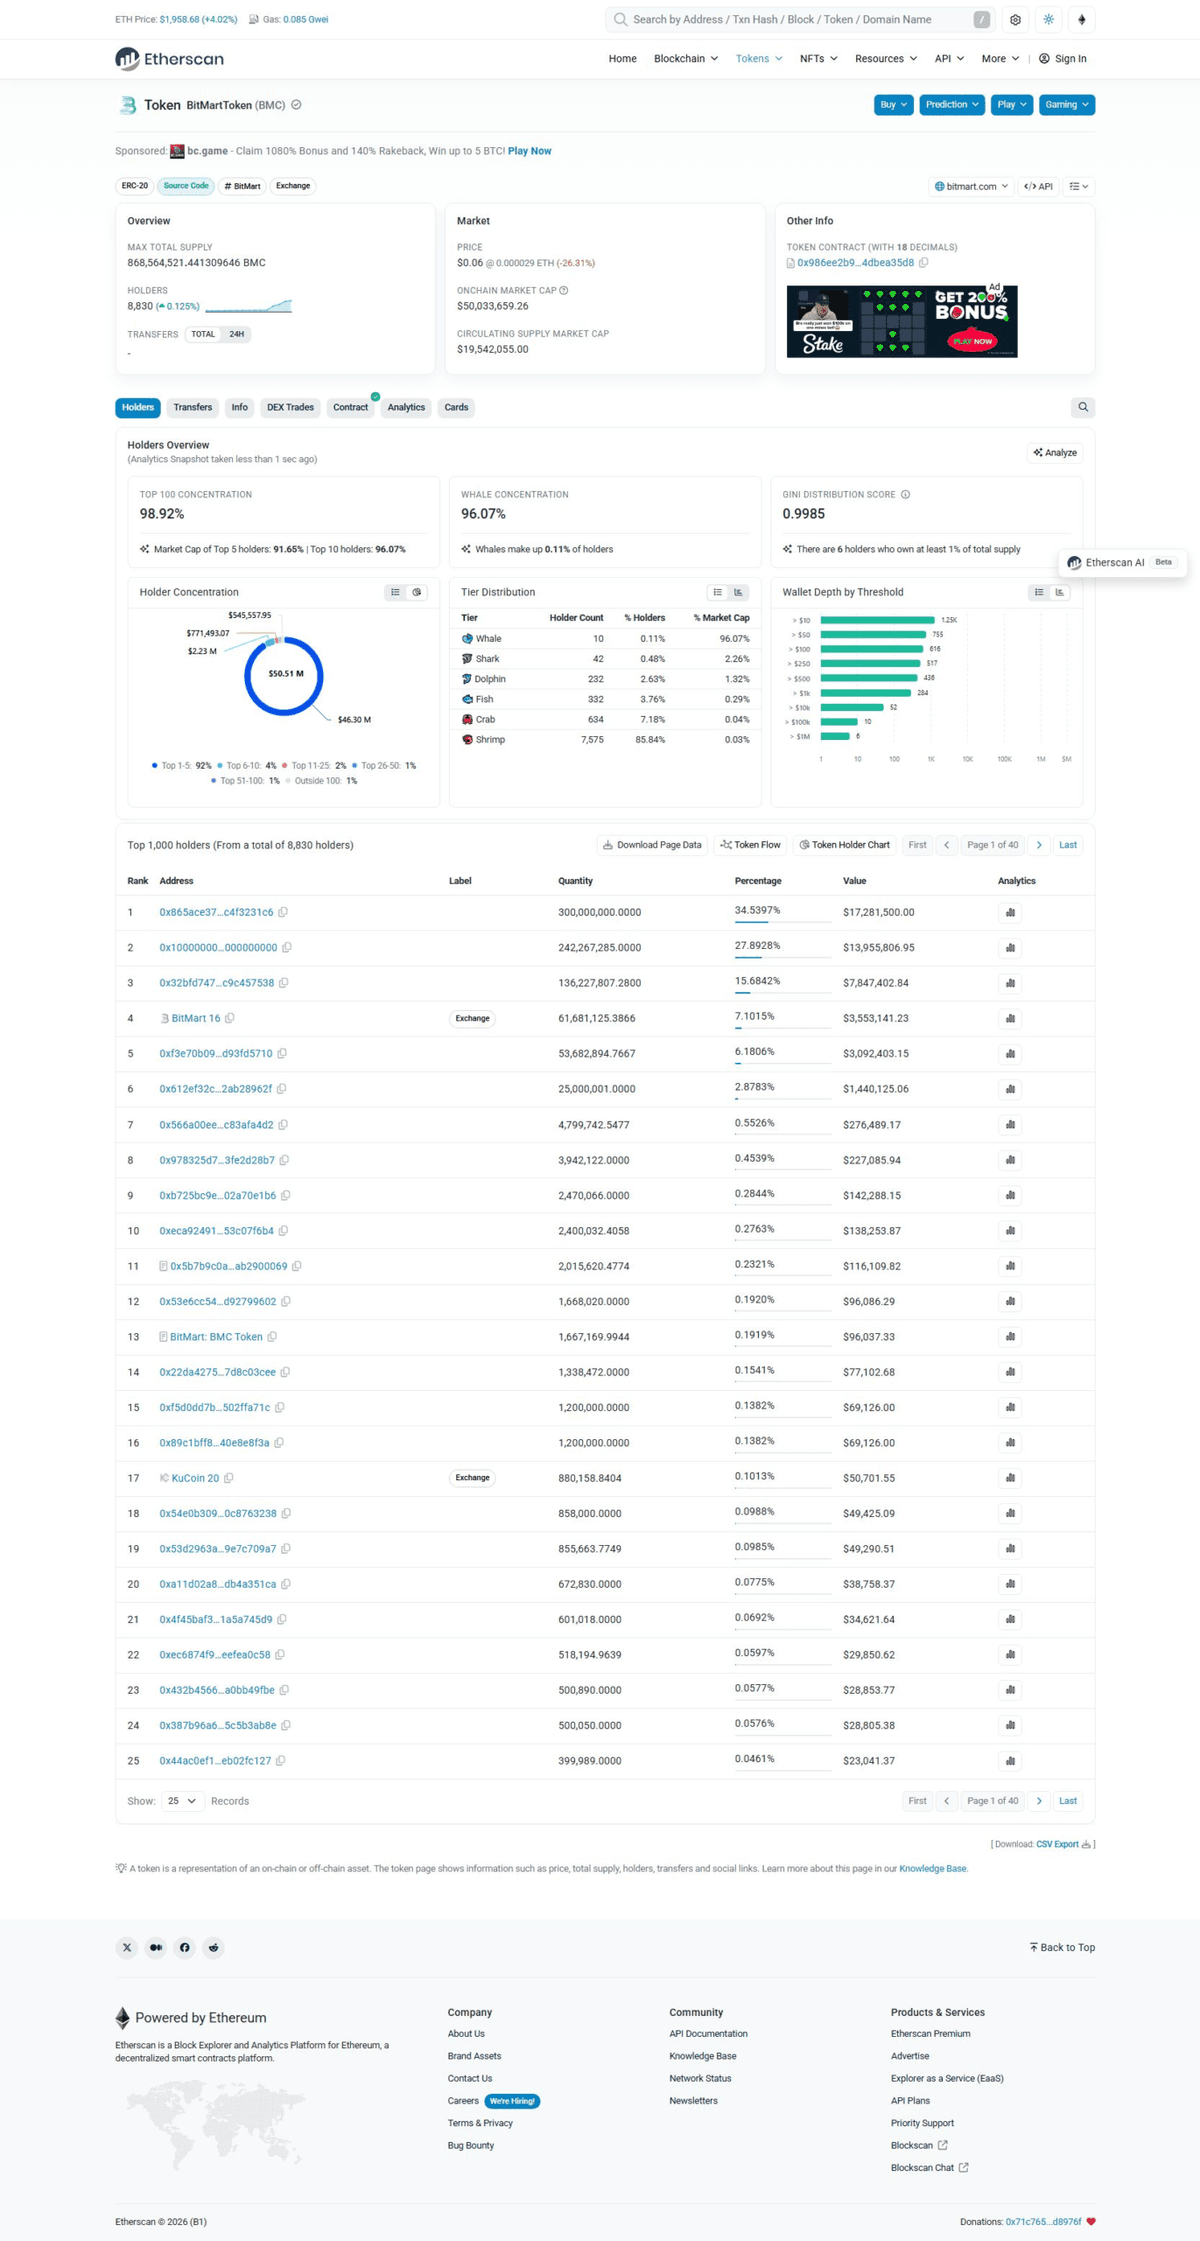
Task: Open the Gaming dropdown
Action: (x=1066, y=104)
